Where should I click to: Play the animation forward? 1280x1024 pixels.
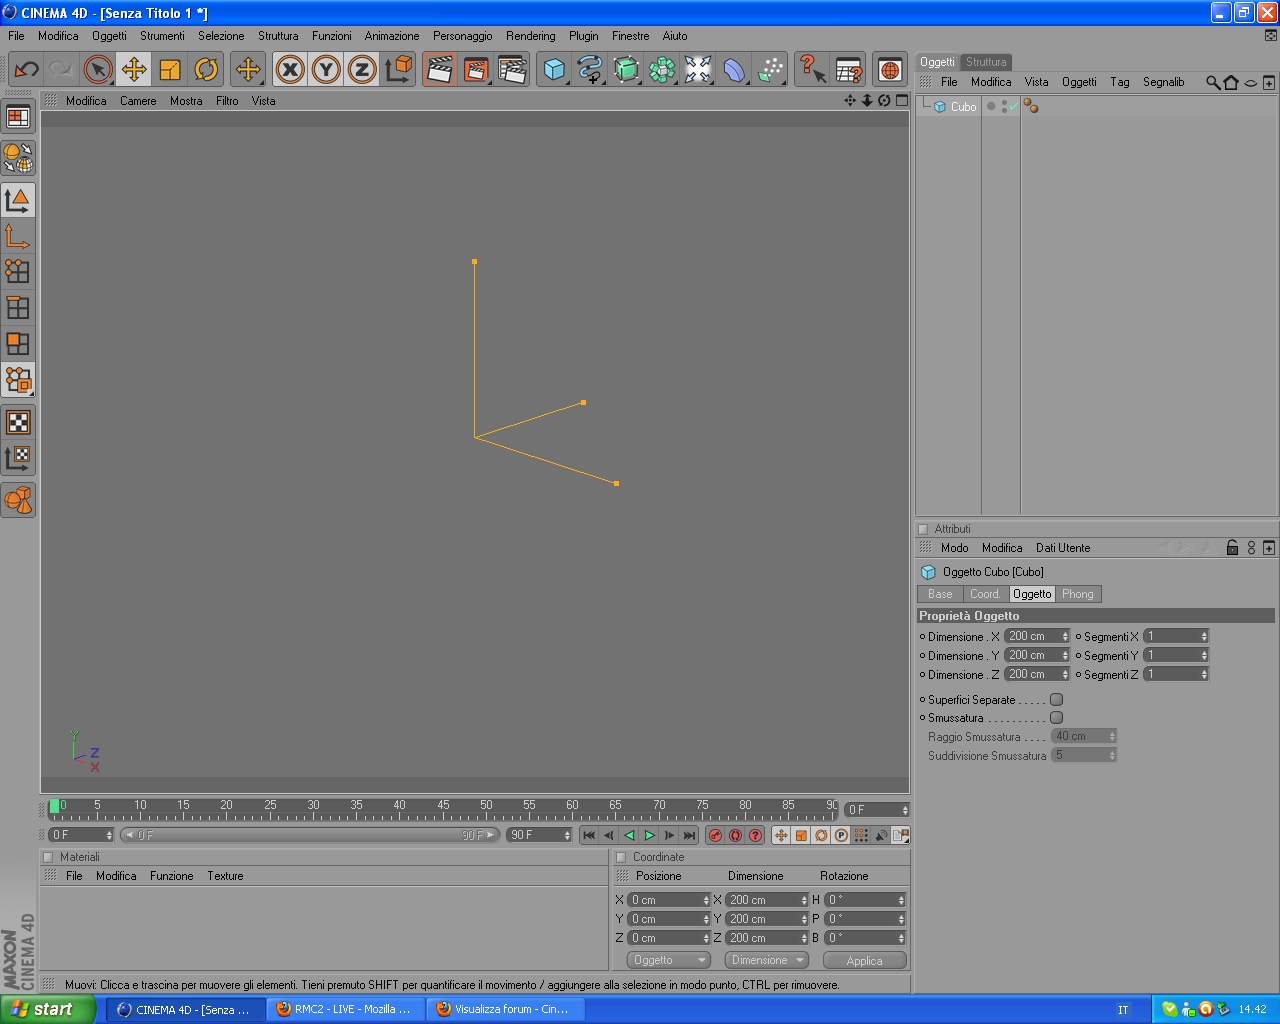coord(649,835)
